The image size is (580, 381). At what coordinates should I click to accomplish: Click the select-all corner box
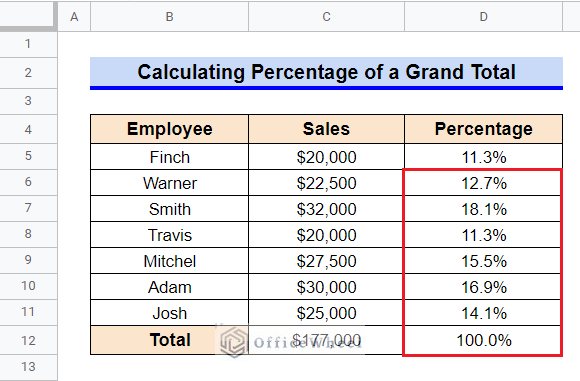[28, 15]
